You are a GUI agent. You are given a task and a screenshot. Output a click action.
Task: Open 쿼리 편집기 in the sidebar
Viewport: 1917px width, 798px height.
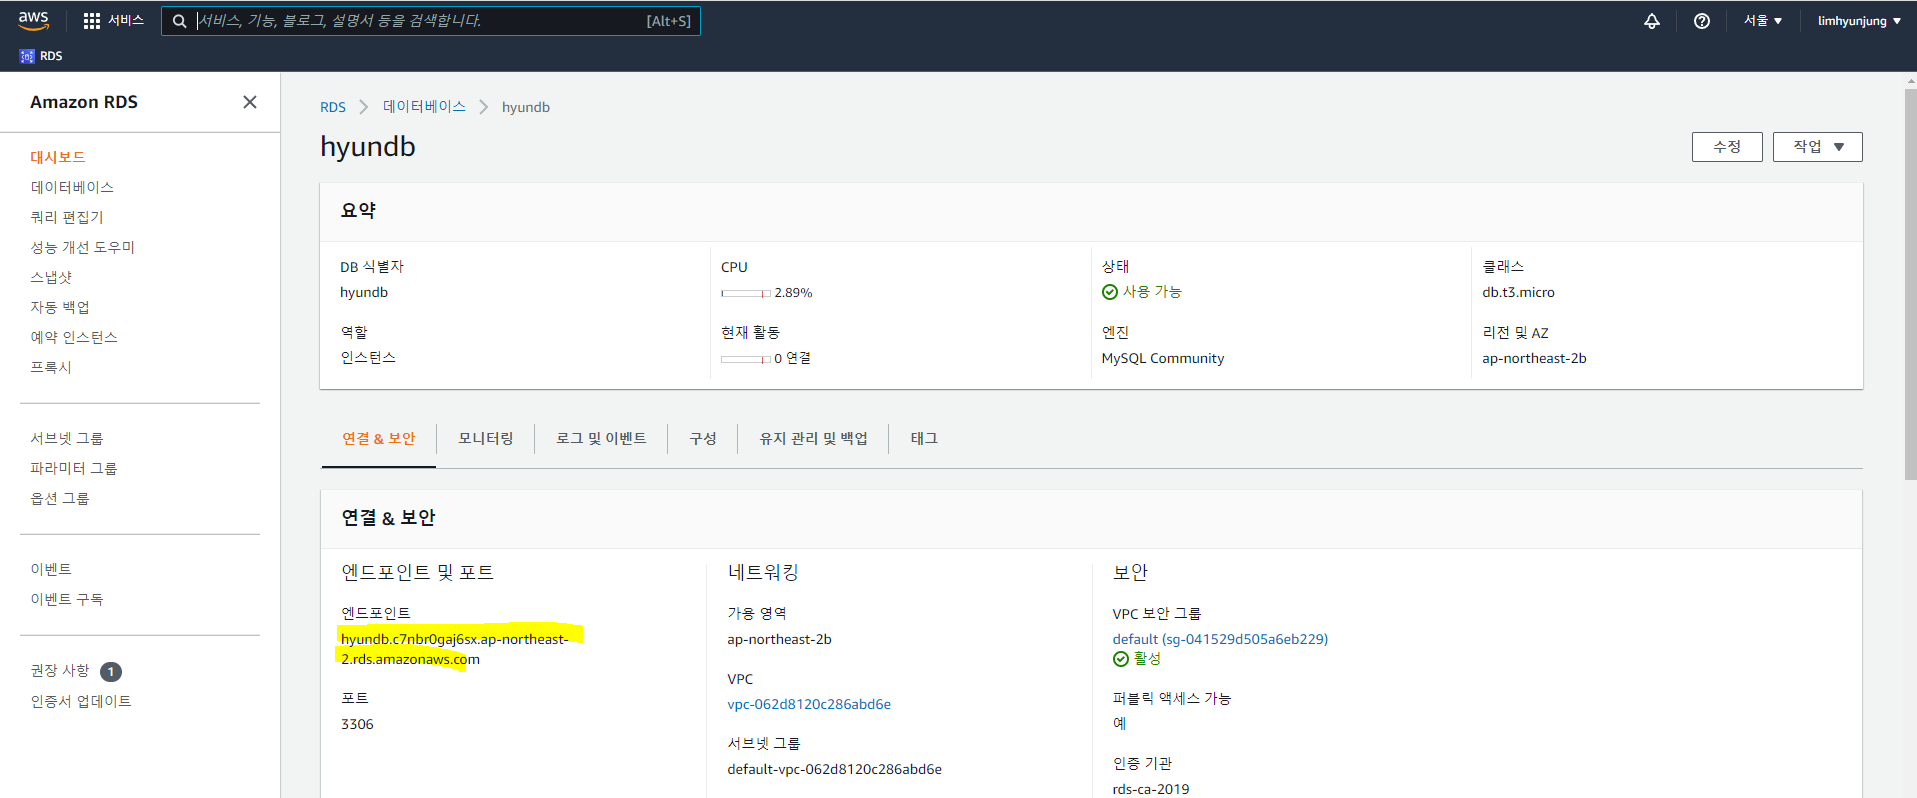(x=67, y=217)
